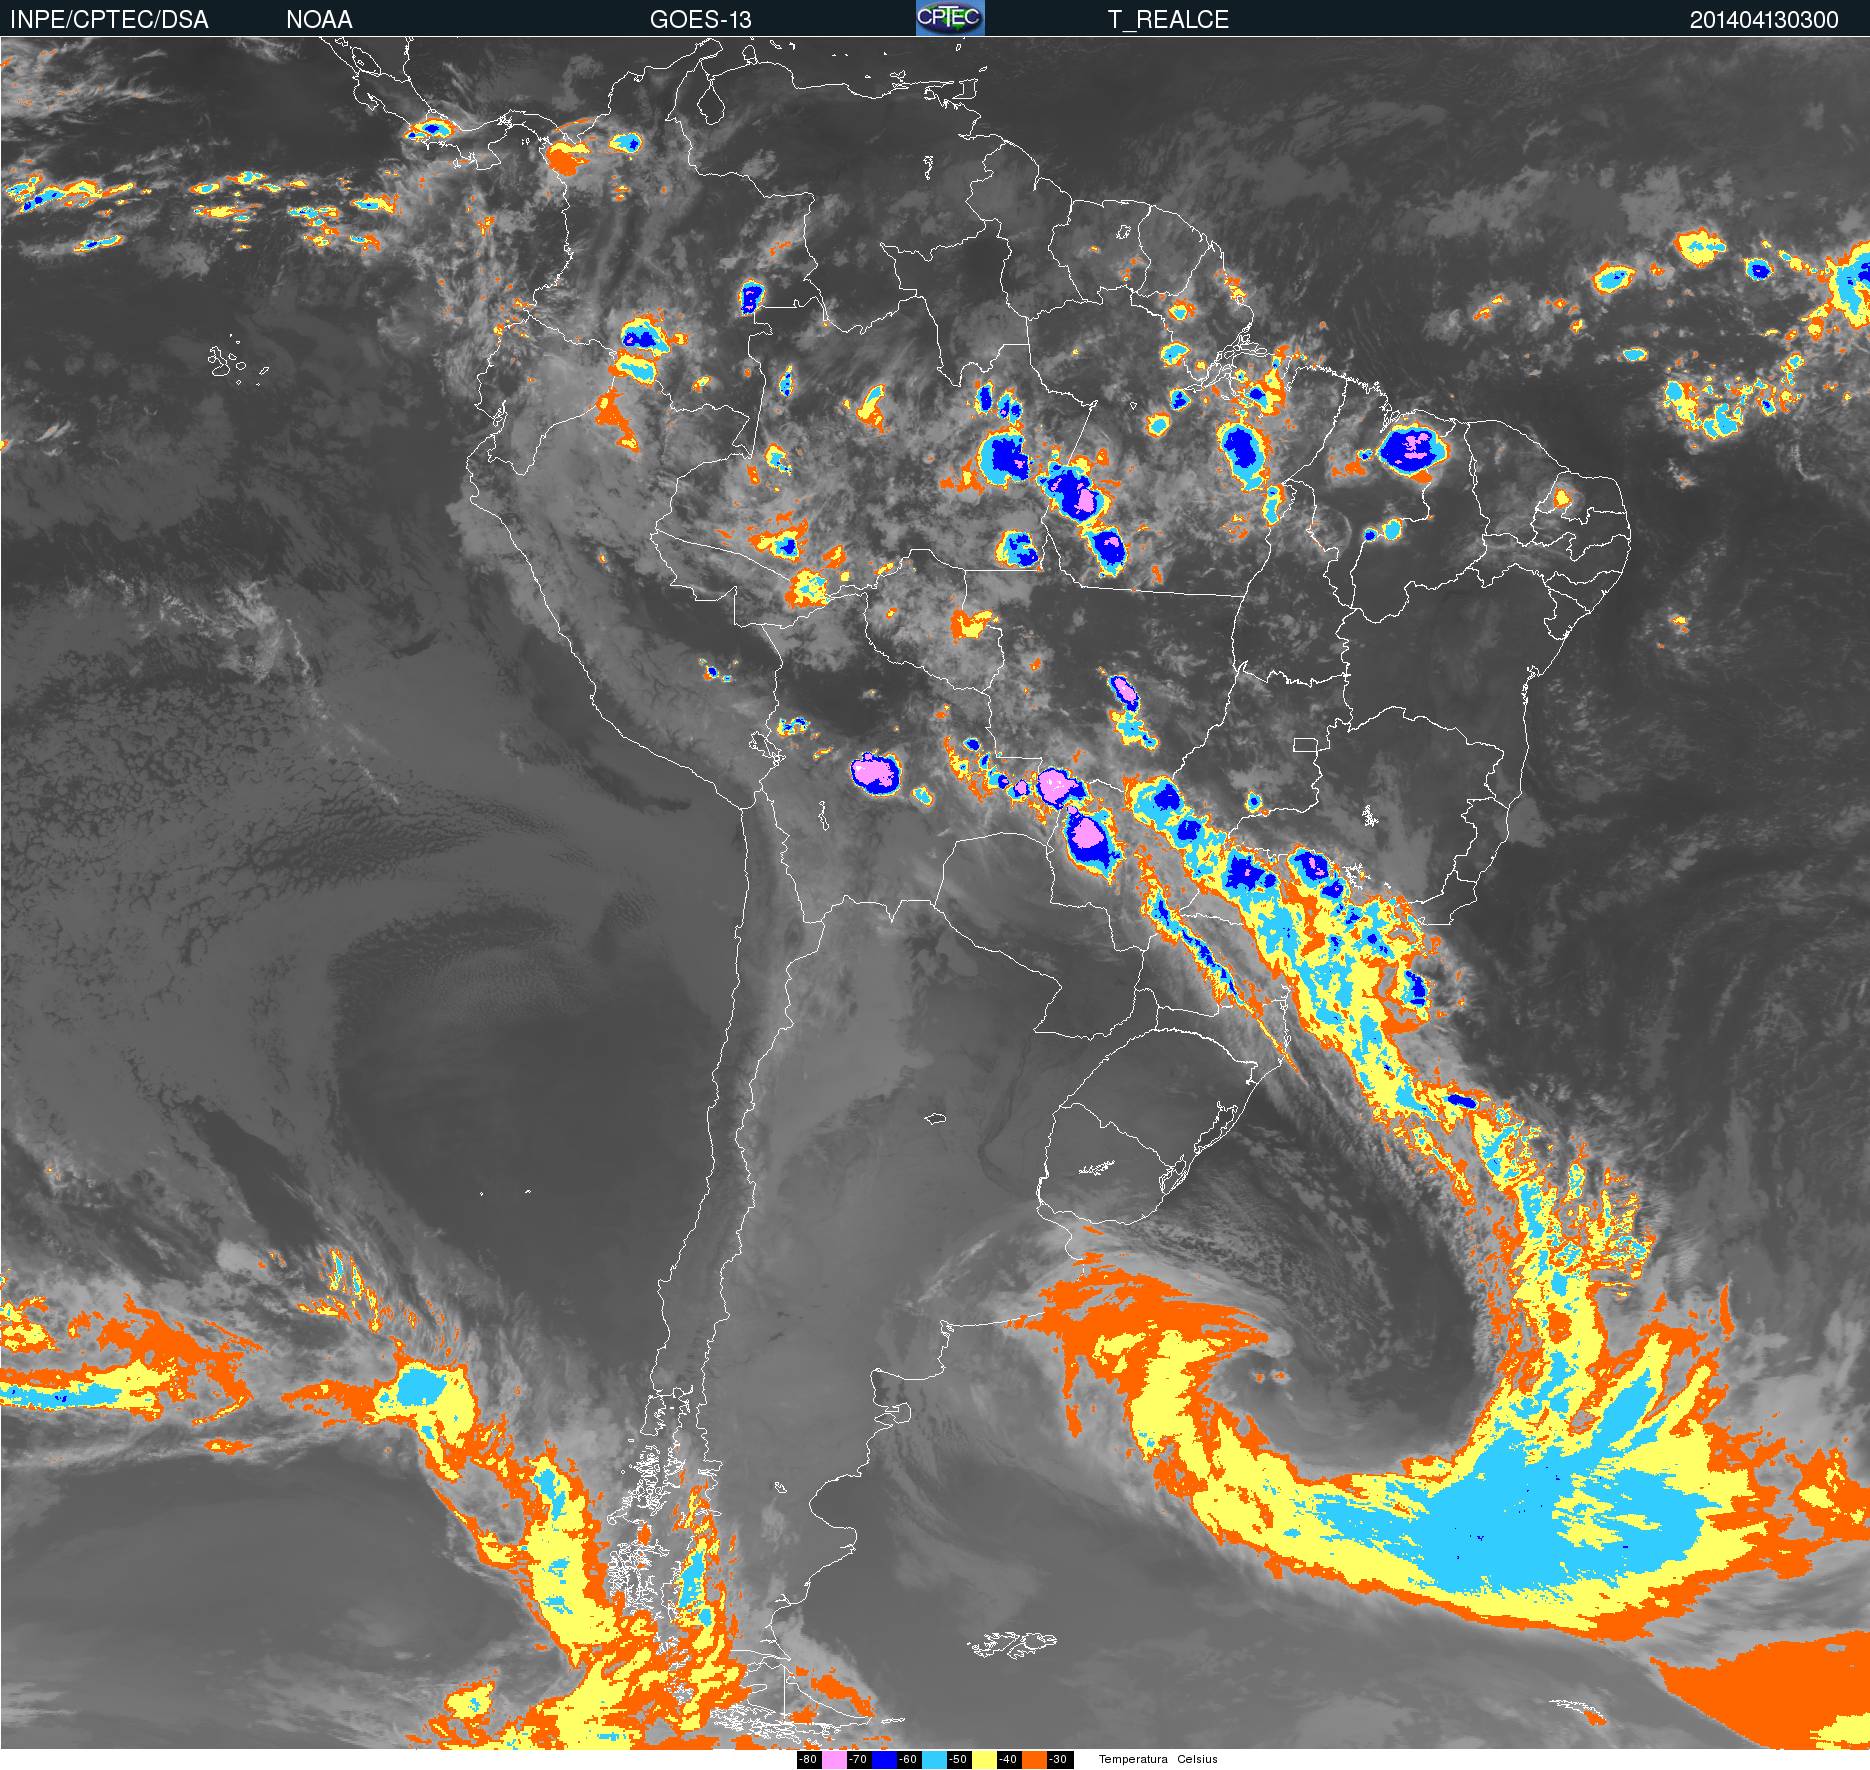1870x1770 pixels.
Task: Click the -70 legend value
Action: click(858, 1760)
